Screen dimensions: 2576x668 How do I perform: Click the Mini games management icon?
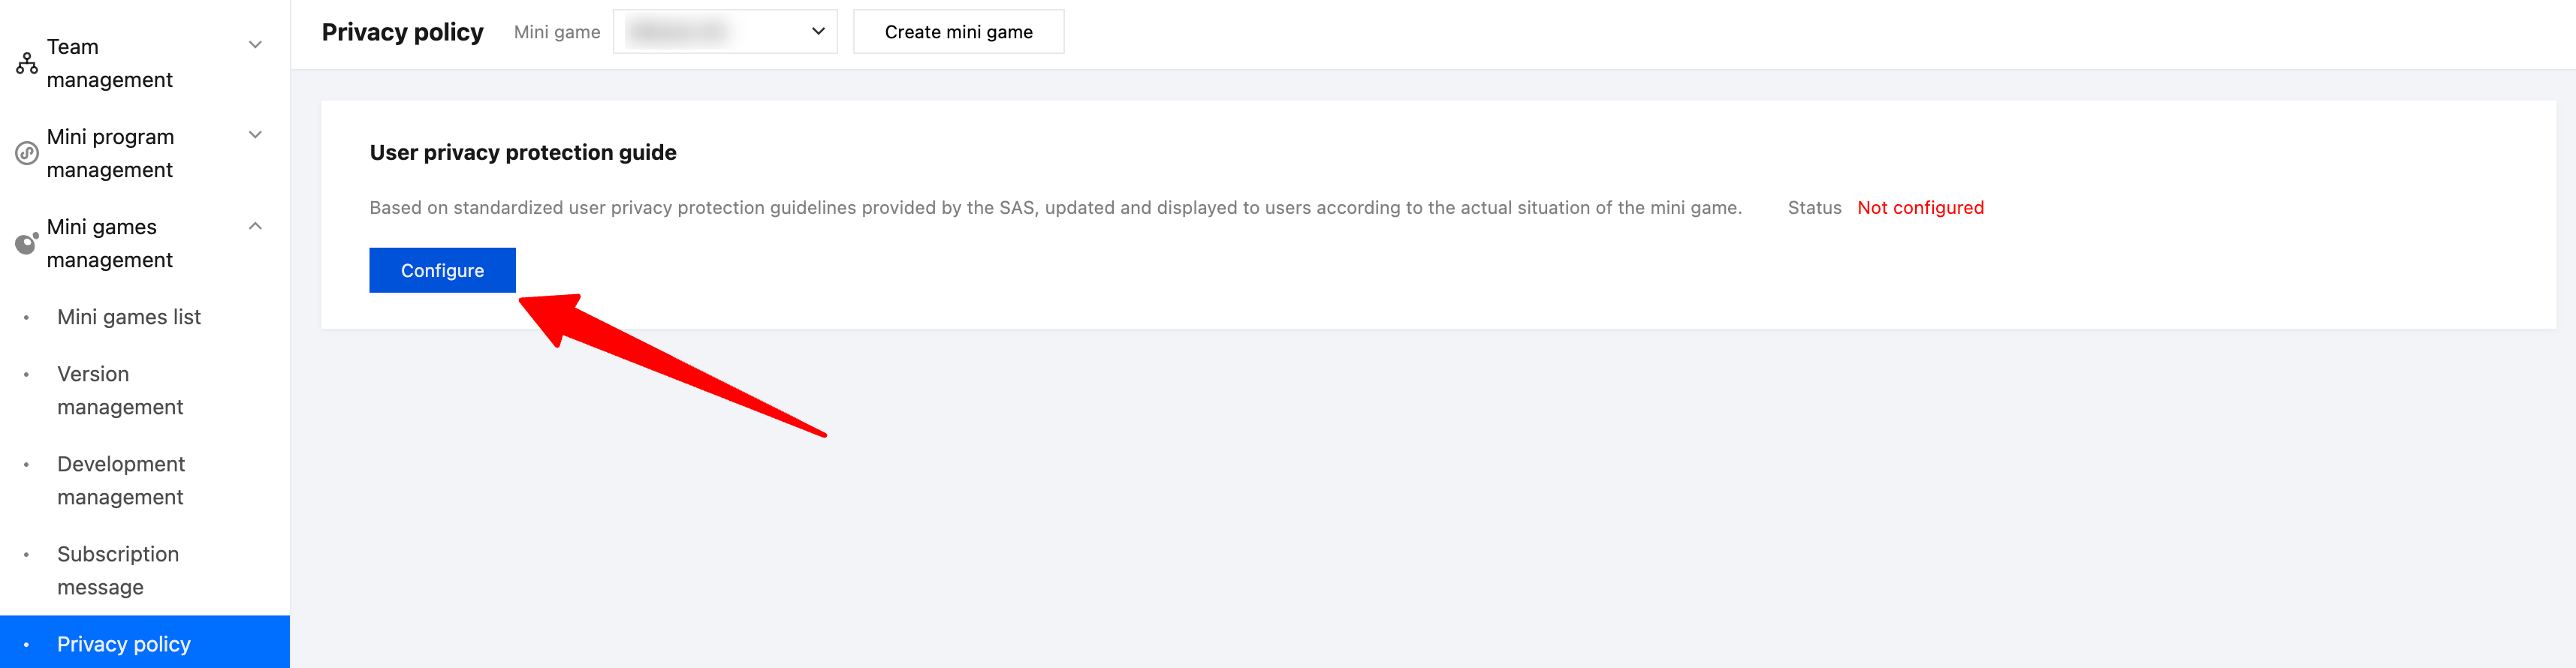pyautogui.click(x=27, y=243)
